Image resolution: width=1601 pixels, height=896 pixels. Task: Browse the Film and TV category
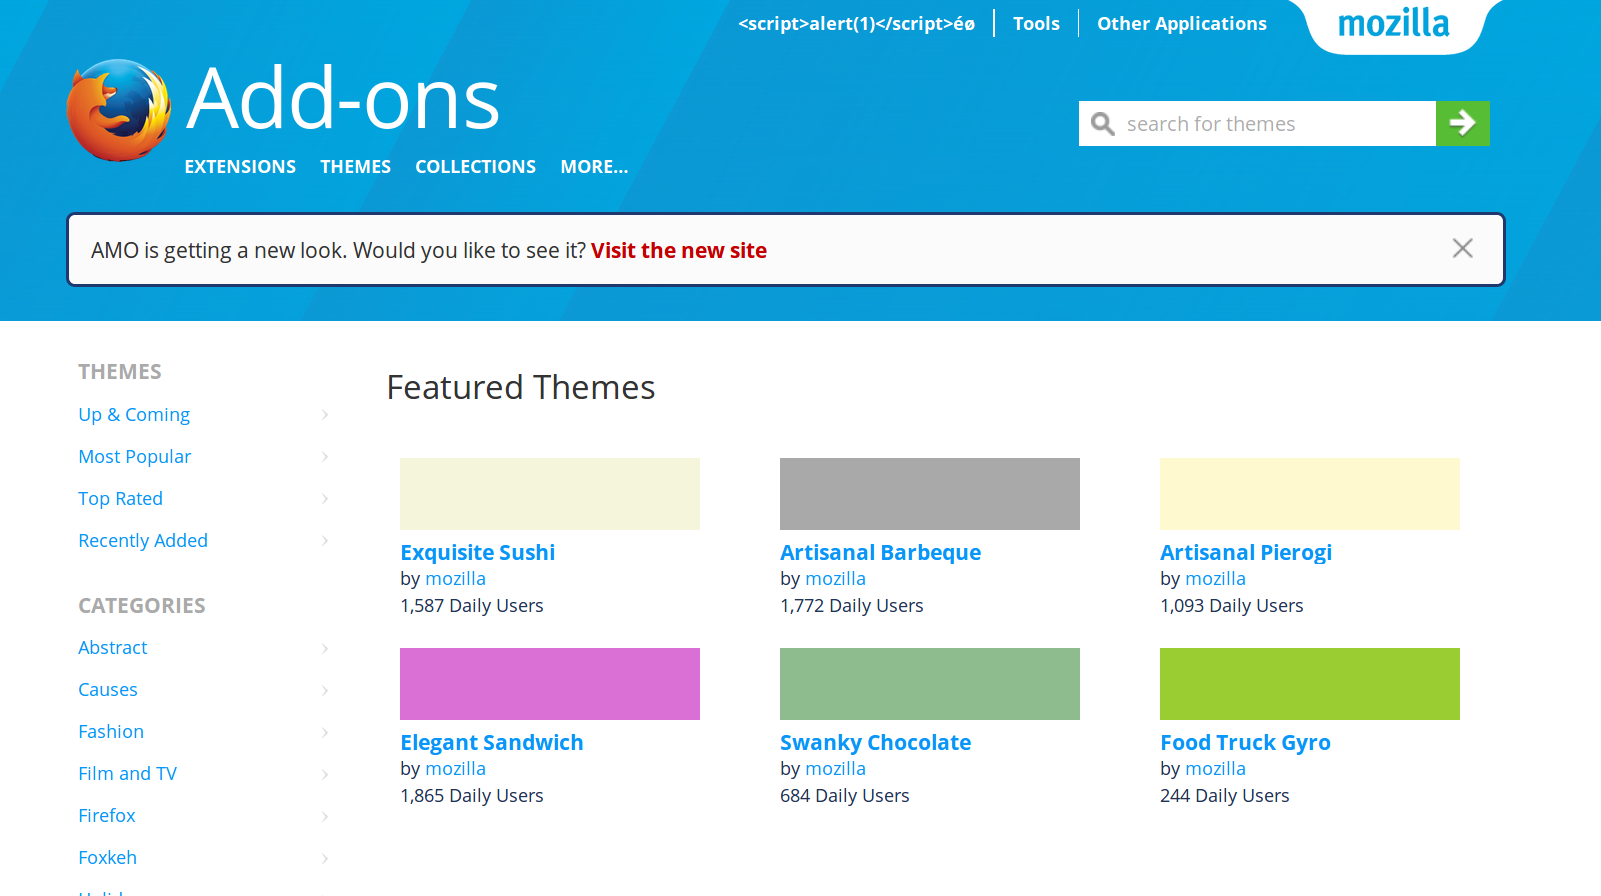pos(127,774)
